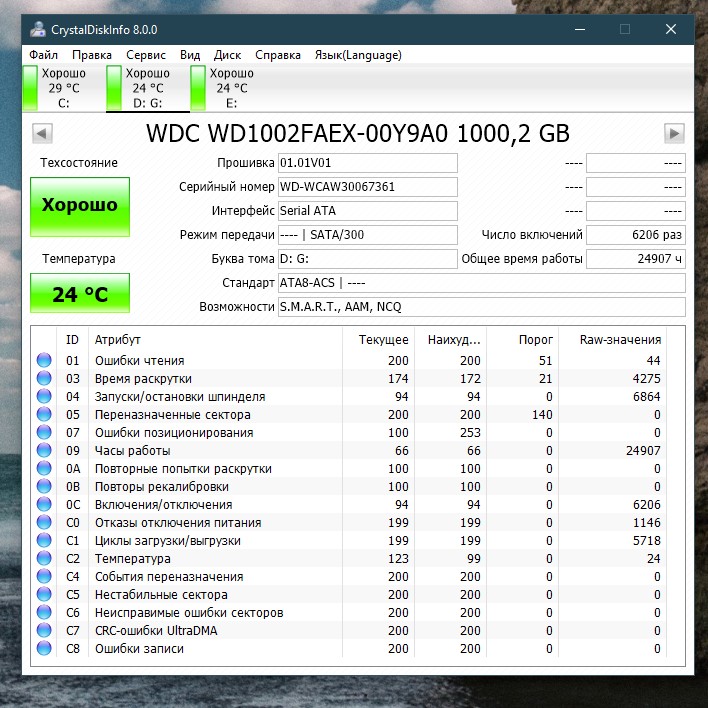Click status circle of События переназначения row
The image size is (708, 708).
pyautogui.click(x=44, y=576)
